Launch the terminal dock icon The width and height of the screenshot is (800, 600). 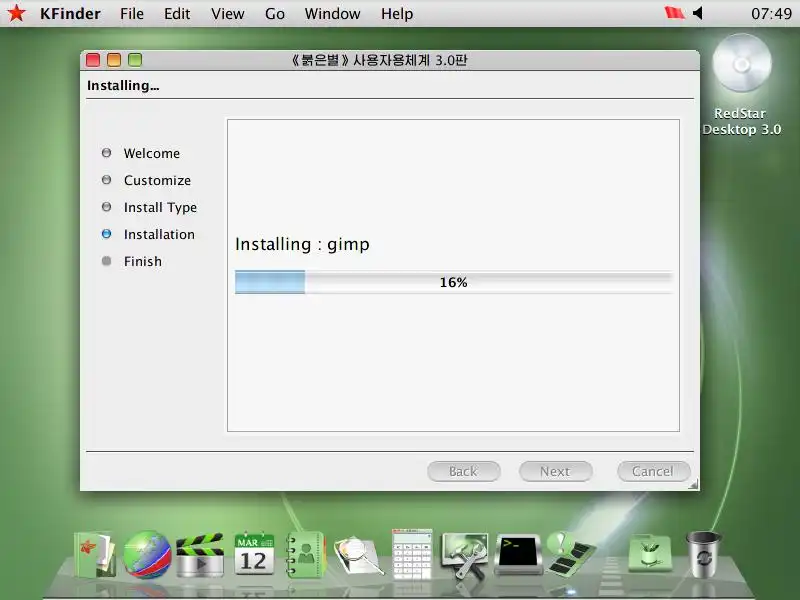[518, 554]
